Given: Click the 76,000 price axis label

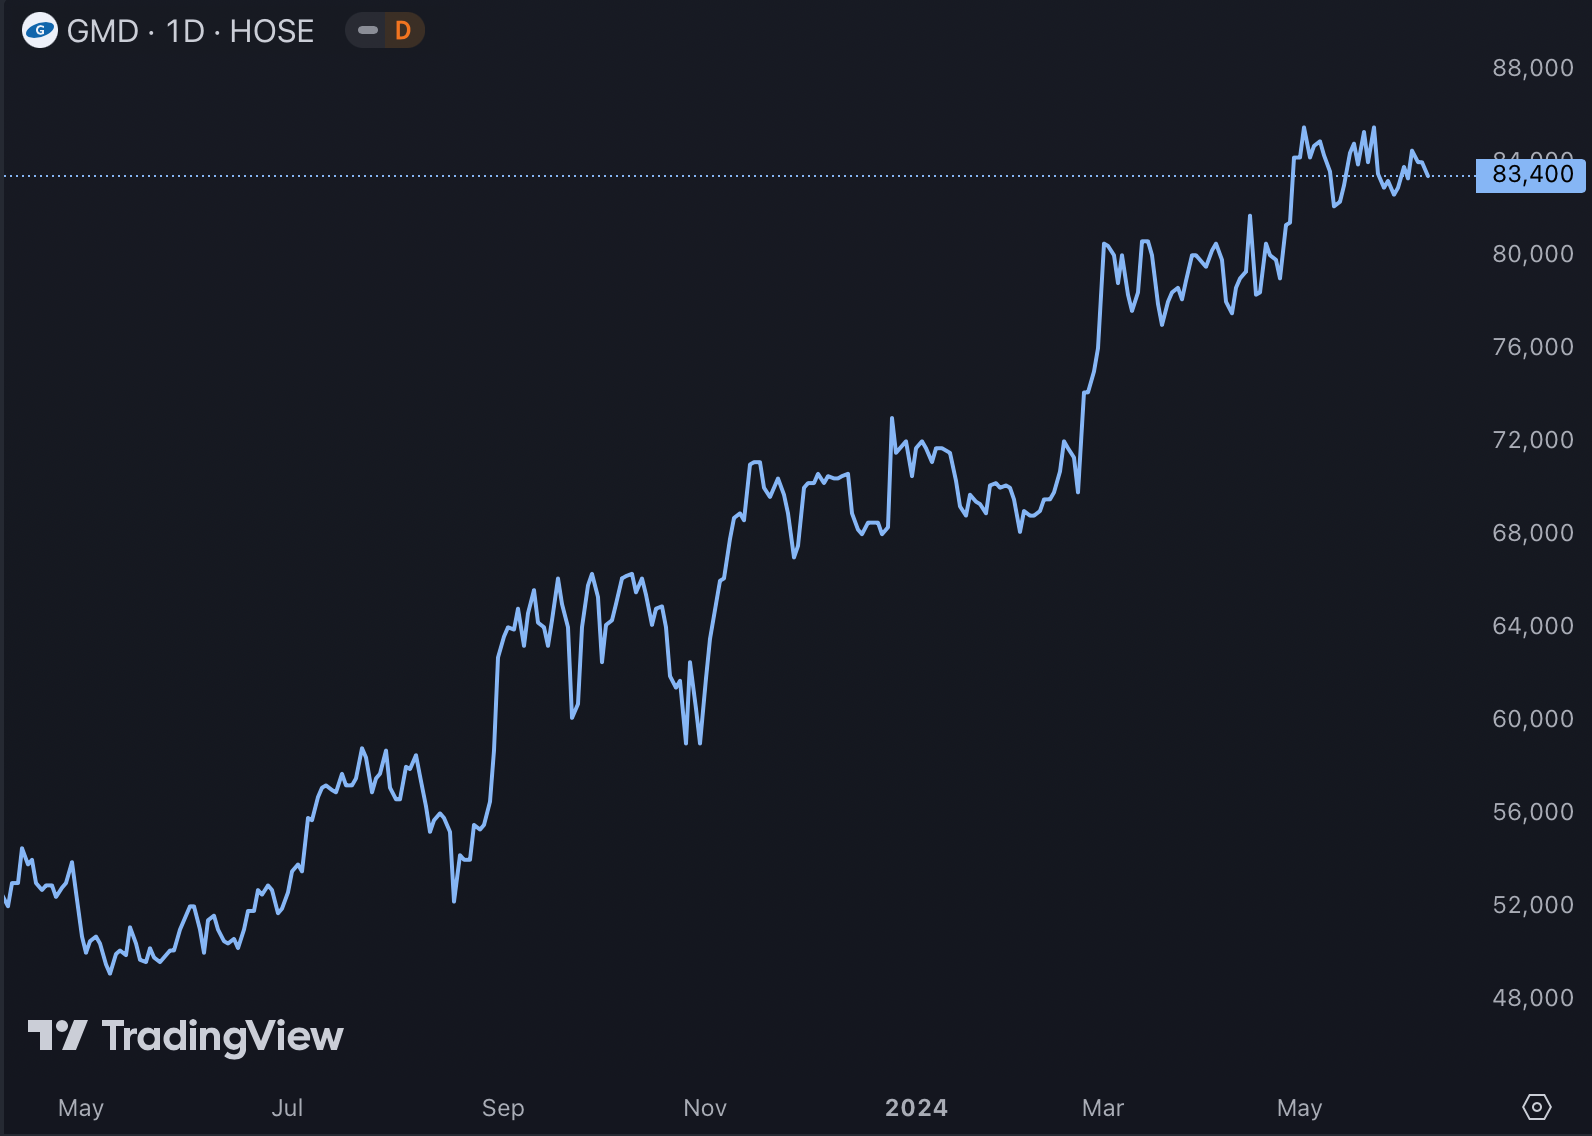Looking at the screenshot, I should coord(1533,347).
